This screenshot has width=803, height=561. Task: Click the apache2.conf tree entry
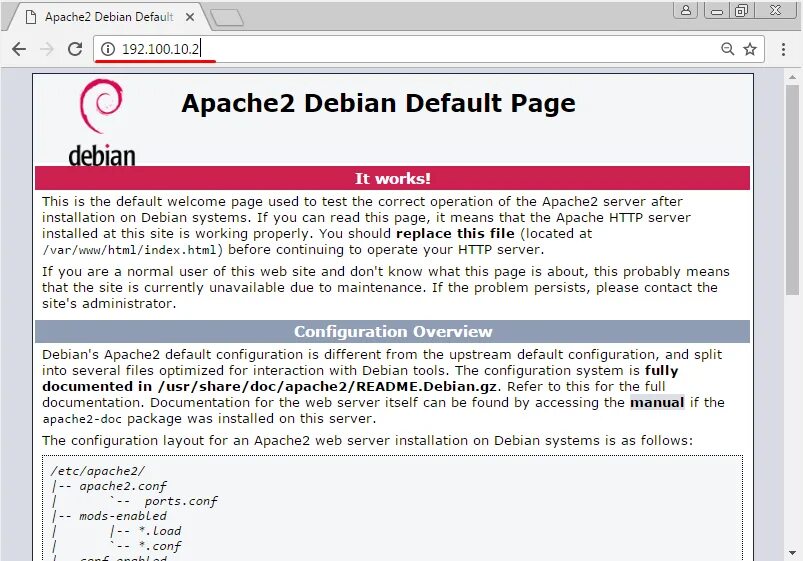(x=123, y=486)
